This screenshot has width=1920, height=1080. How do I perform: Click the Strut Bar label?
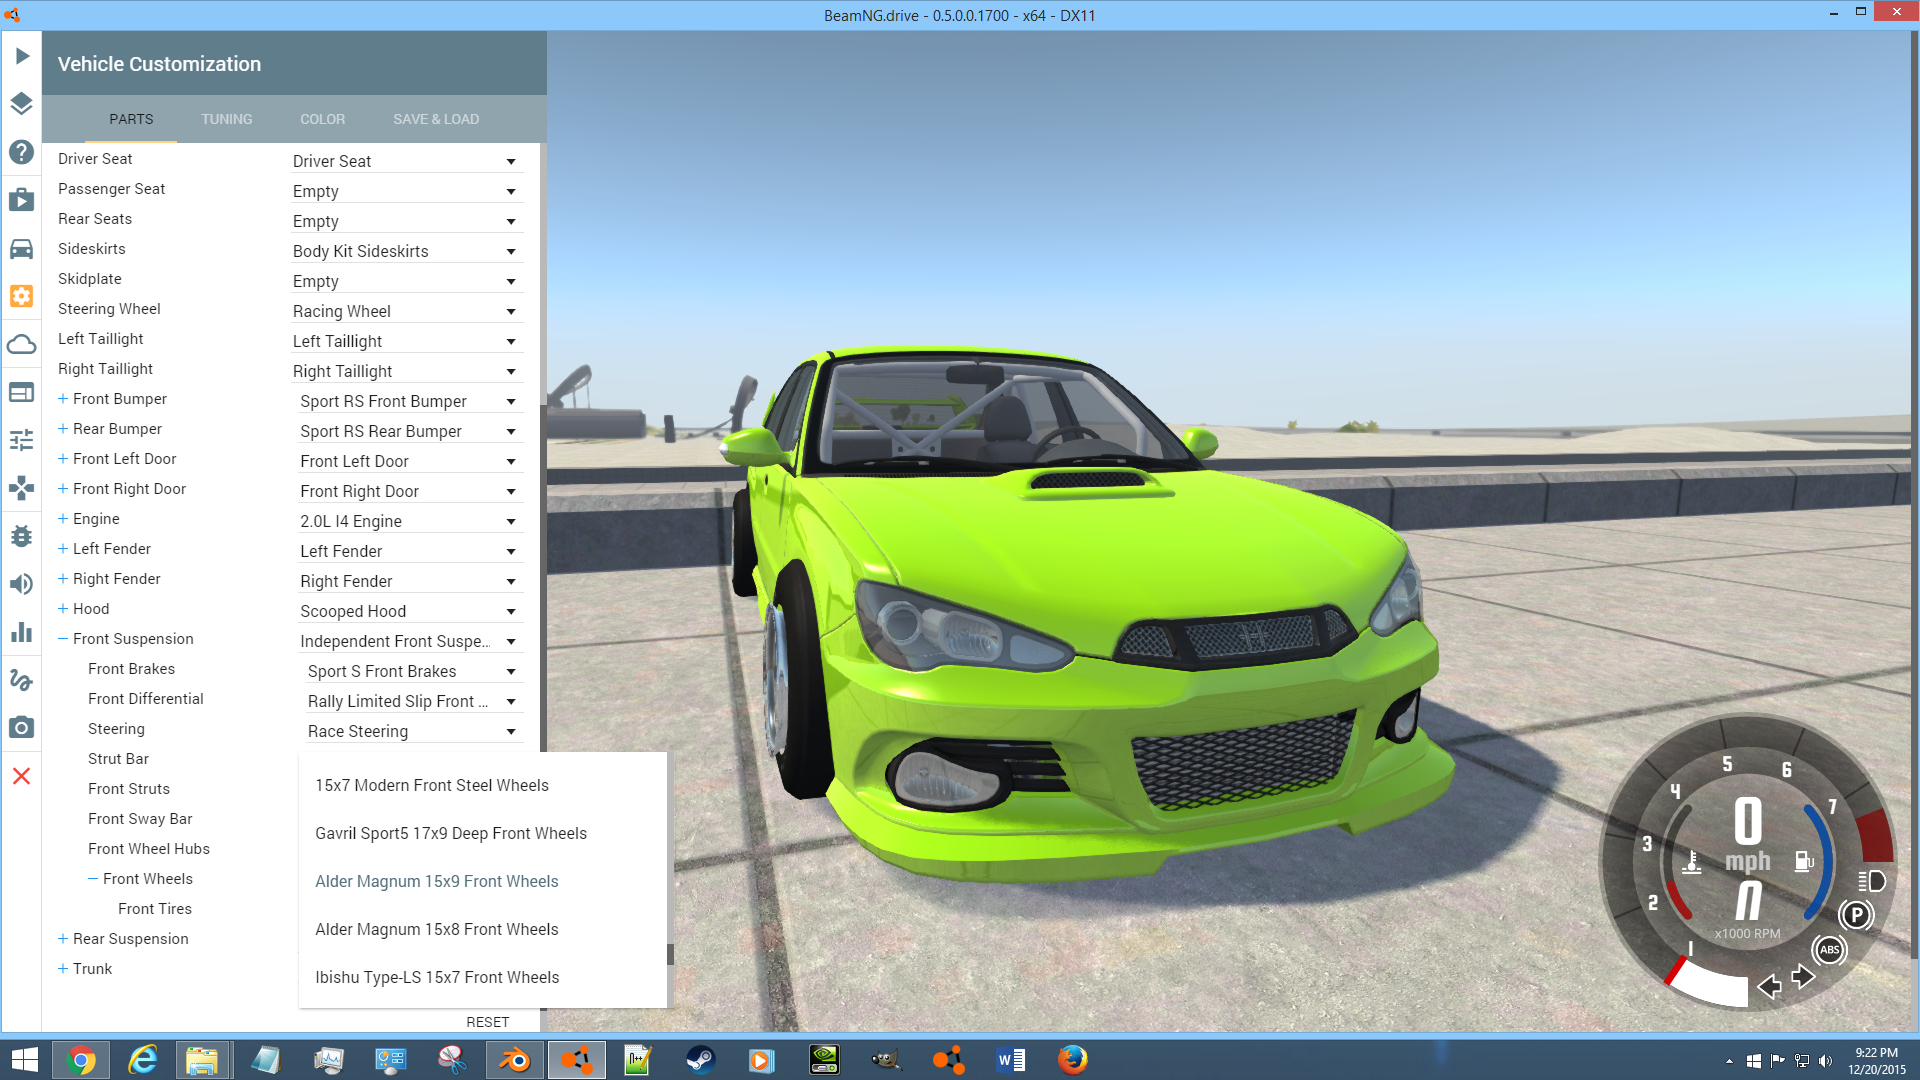118,759
